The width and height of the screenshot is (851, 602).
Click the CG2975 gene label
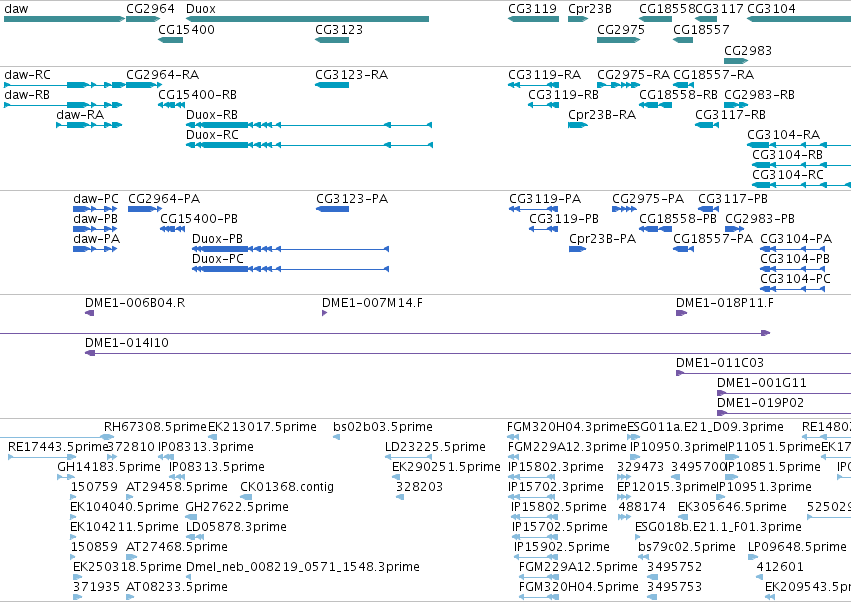pos(621,30)
